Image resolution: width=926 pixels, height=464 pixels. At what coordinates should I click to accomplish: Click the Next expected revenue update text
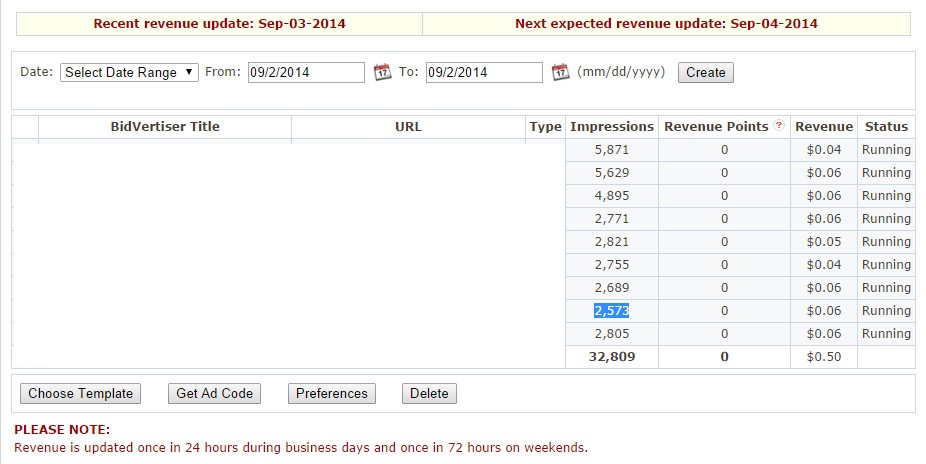[666, 24]
